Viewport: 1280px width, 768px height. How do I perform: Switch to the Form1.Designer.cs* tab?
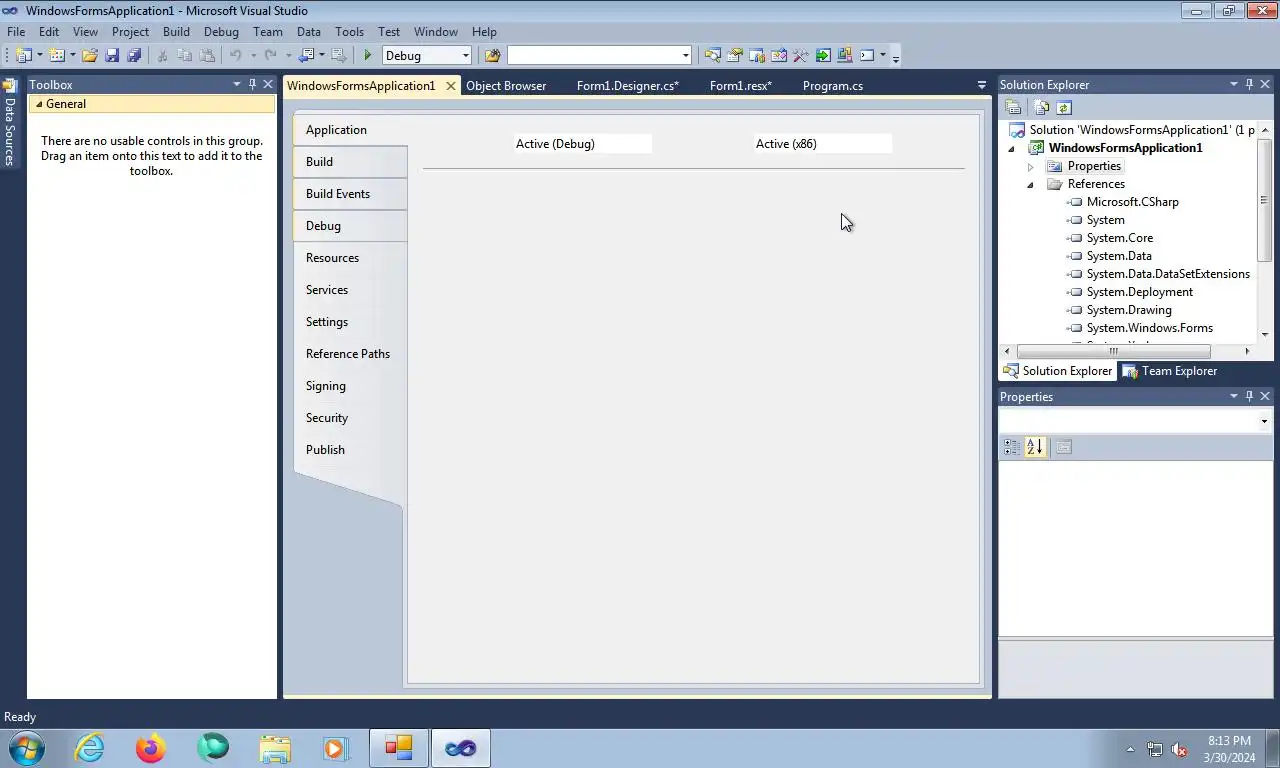pyautogui.click(x=628, y=86)
